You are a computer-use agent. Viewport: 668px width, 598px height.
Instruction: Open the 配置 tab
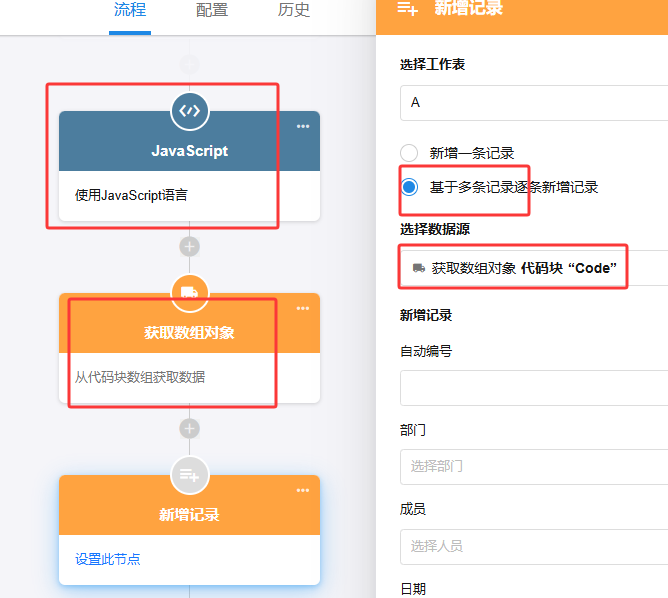pos(212,10)
